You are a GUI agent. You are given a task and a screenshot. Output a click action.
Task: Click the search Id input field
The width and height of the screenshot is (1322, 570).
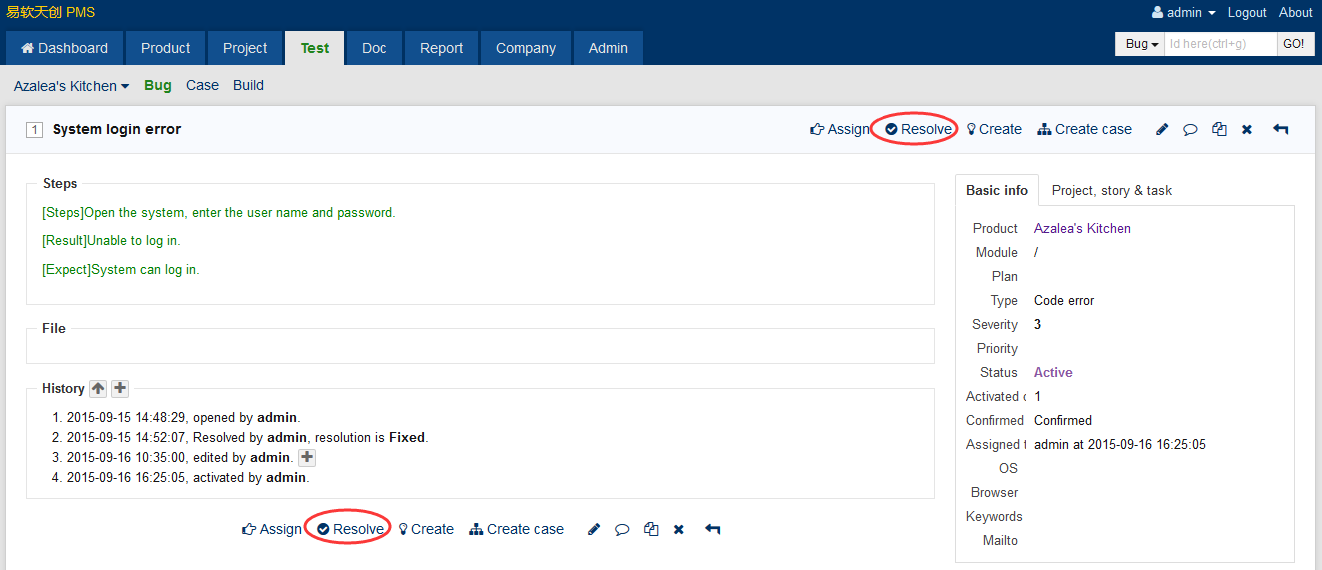tap(1220, 44)
